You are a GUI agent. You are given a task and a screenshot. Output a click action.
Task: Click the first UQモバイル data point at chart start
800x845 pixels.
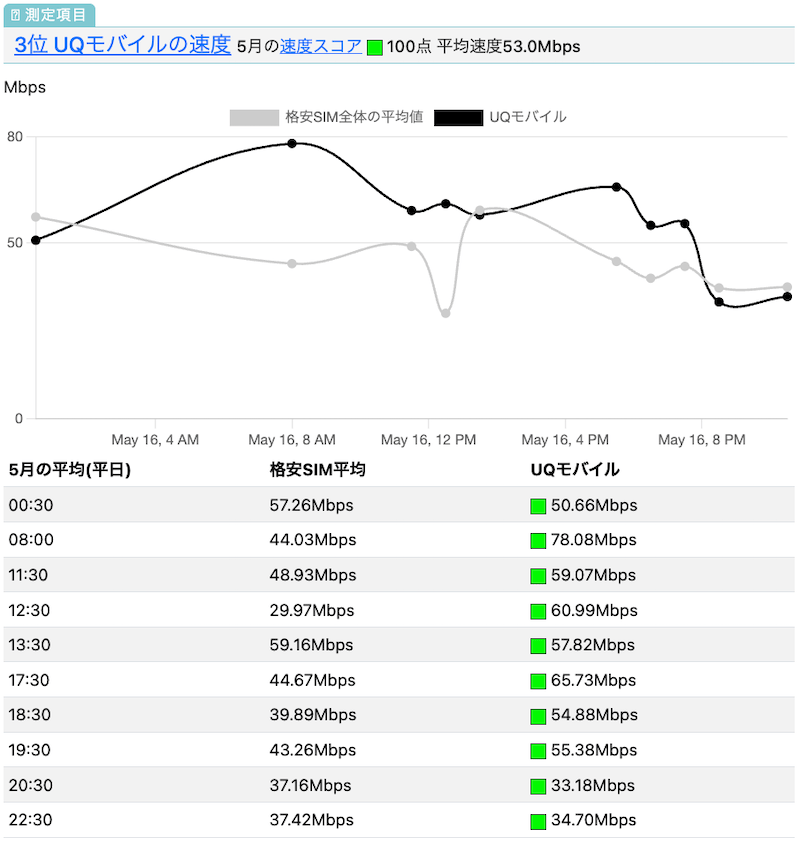click(x=36, y=240)
